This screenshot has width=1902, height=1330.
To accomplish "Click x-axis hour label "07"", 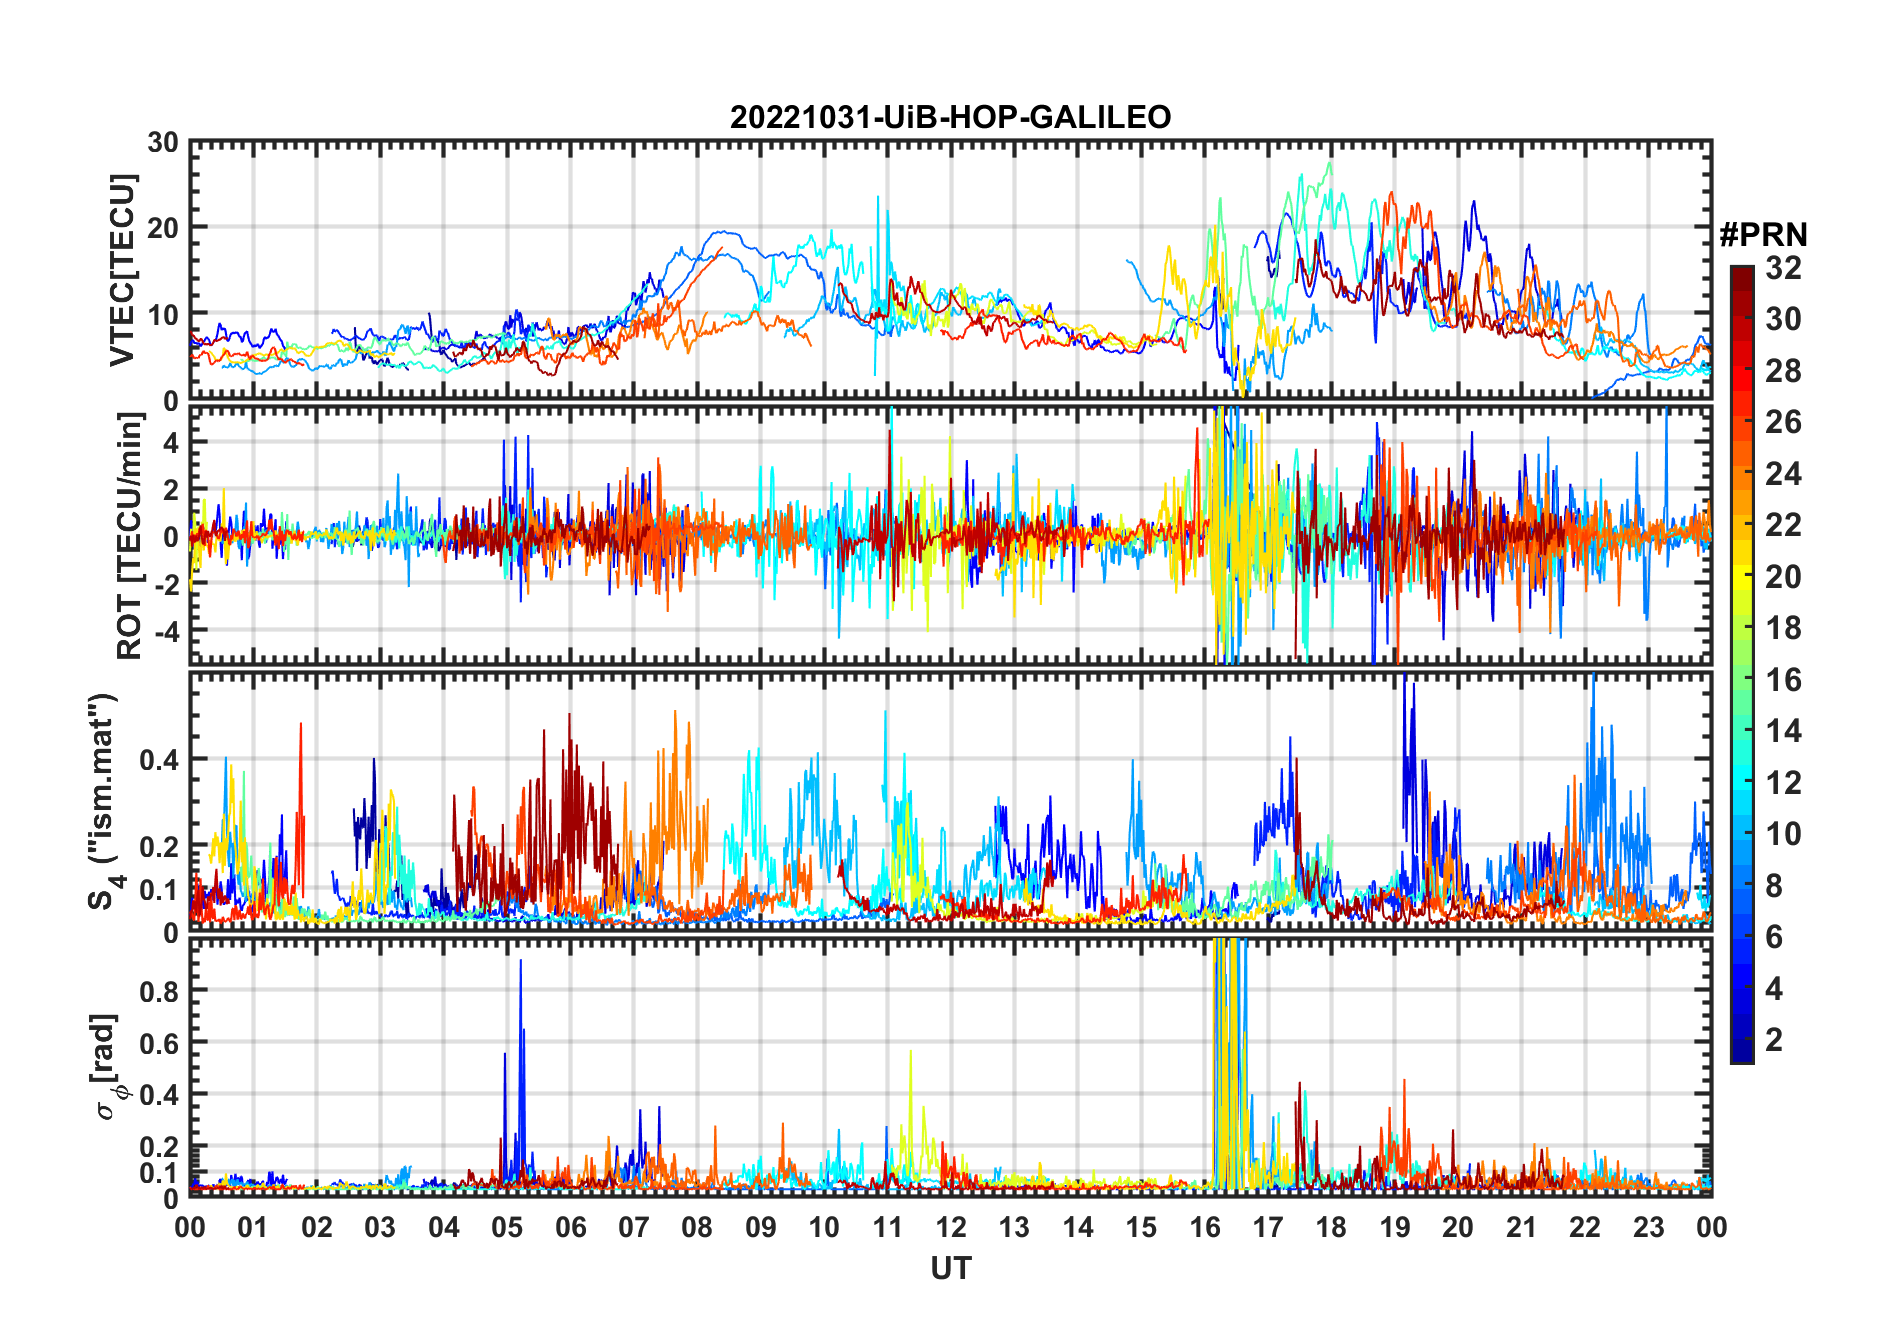I will tap(634, 1228).
